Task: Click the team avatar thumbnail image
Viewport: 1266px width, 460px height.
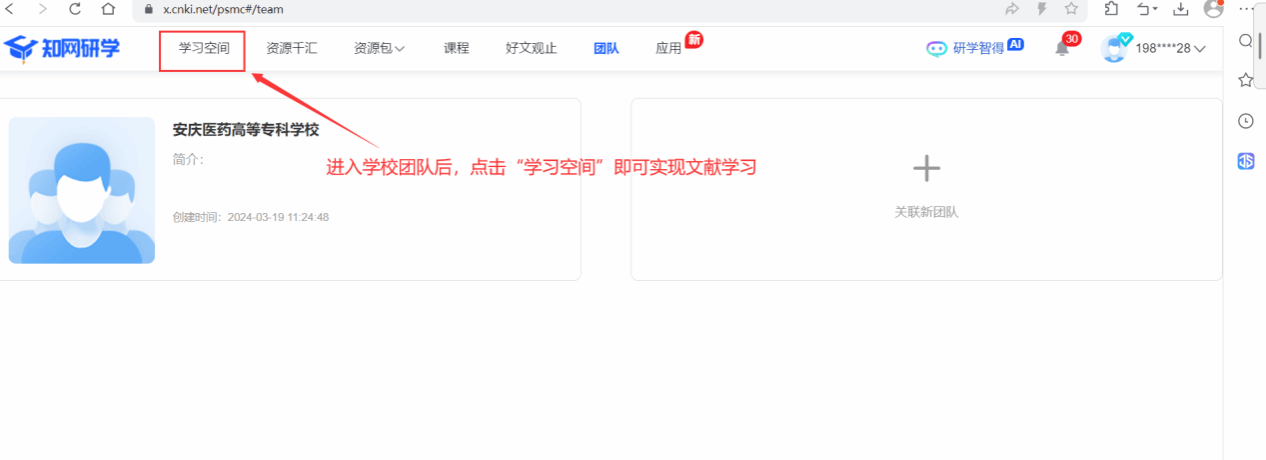Action: (x=82, y=190)
